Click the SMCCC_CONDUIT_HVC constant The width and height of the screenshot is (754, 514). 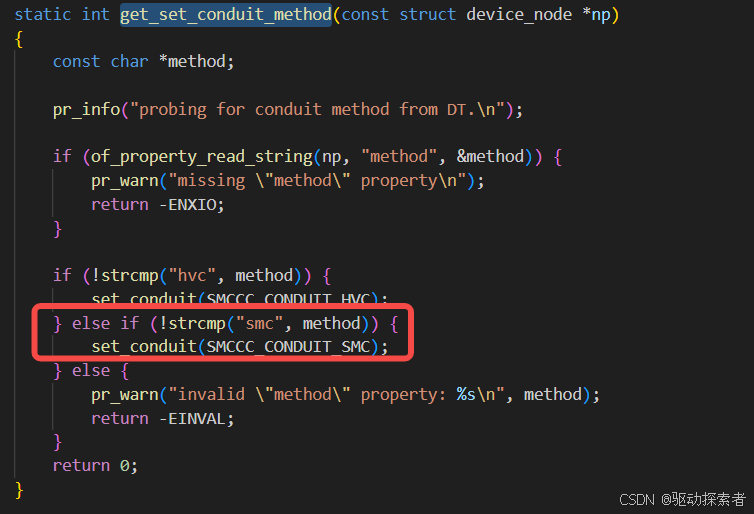[288, 298]
